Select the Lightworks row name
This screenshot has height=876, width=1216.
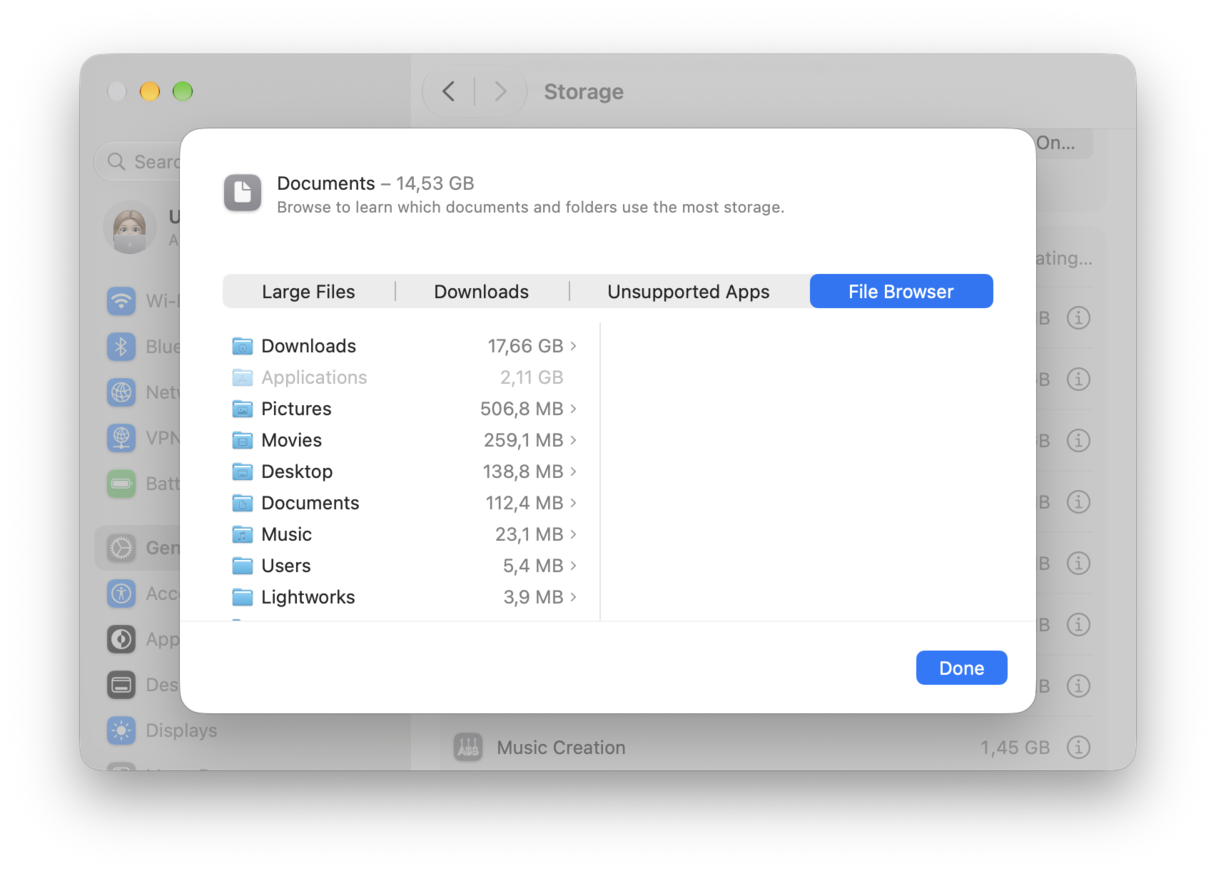coord(308,597)
